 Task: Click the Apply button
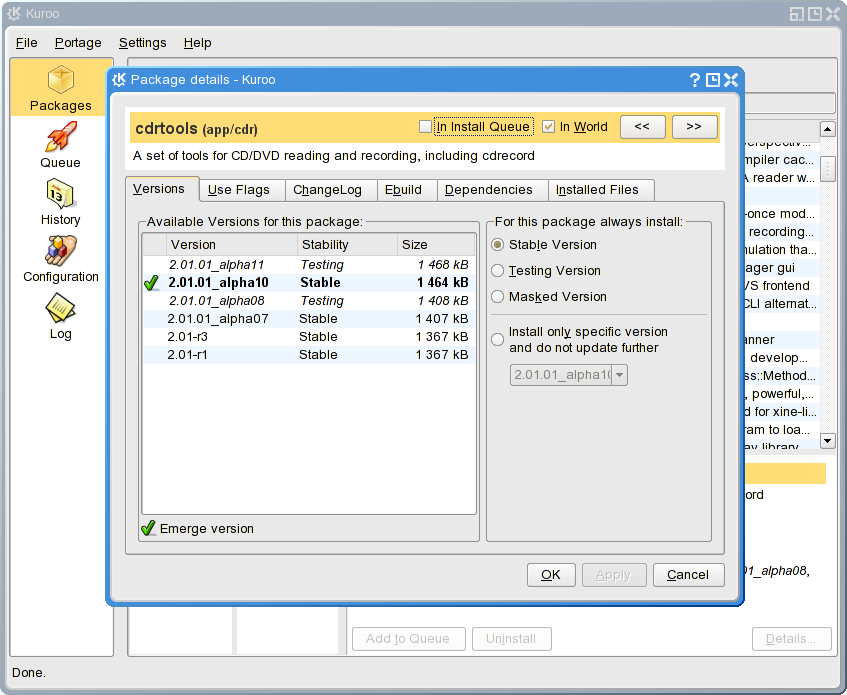(x=614, y=575)
